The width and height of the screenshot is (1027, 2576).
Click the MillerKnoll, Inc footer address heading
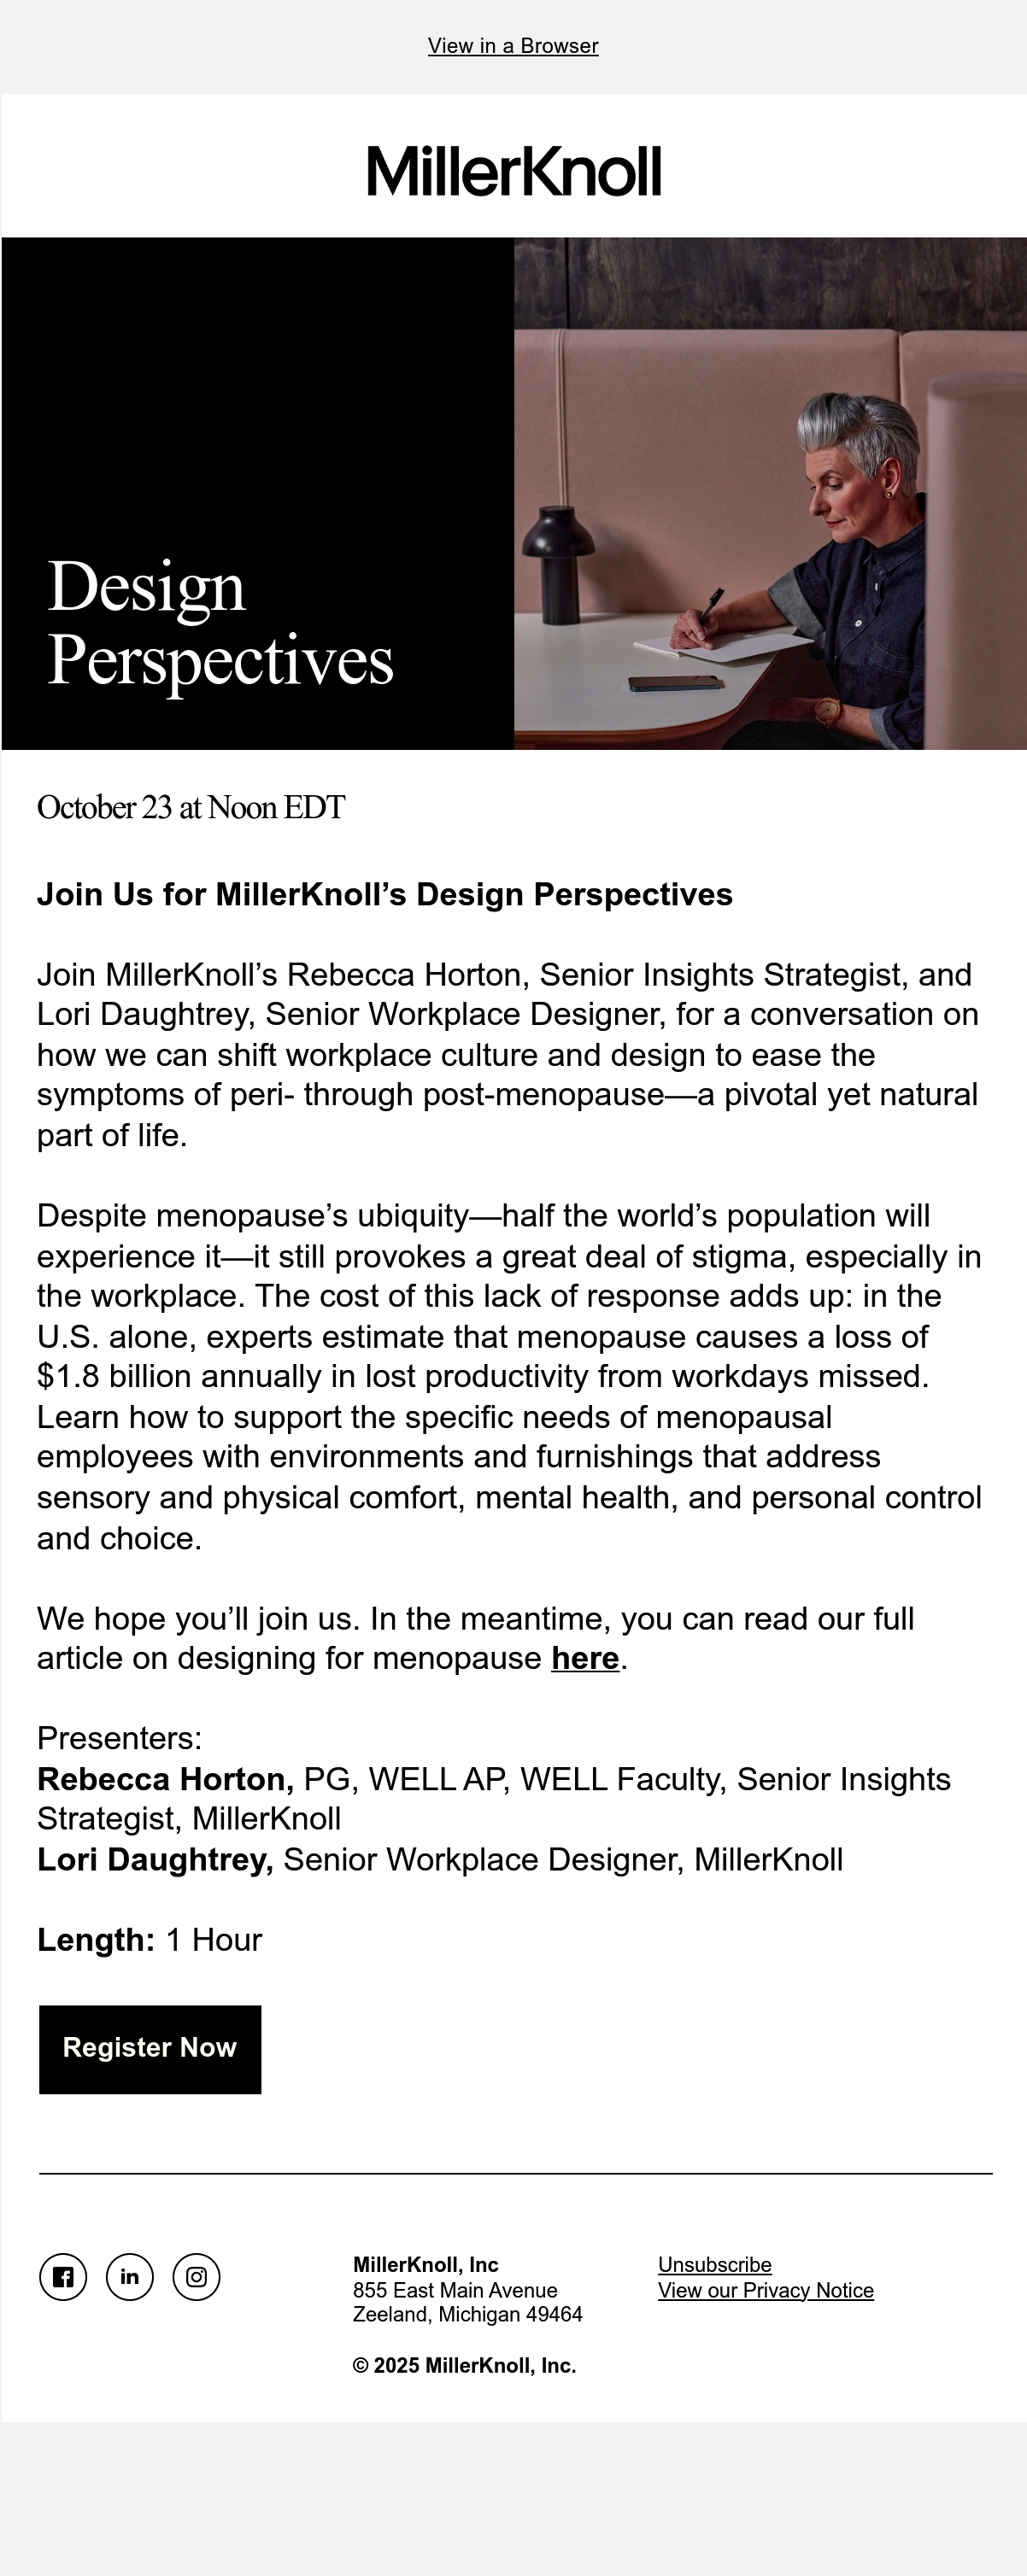(x=426, y=2264)
